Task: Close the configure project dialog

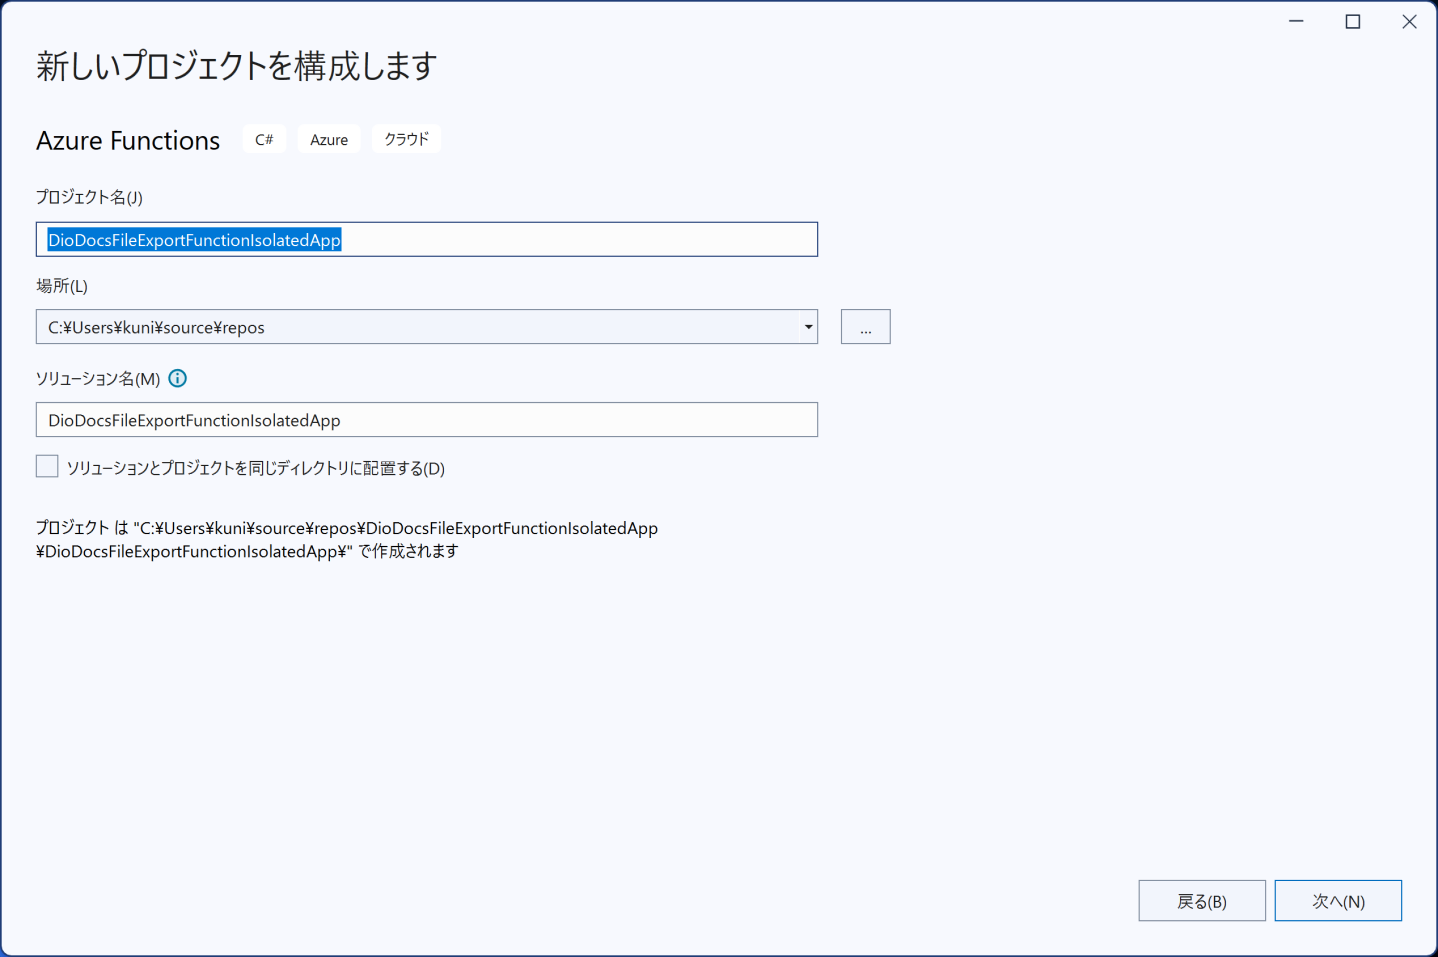Action: (1409, 22)
